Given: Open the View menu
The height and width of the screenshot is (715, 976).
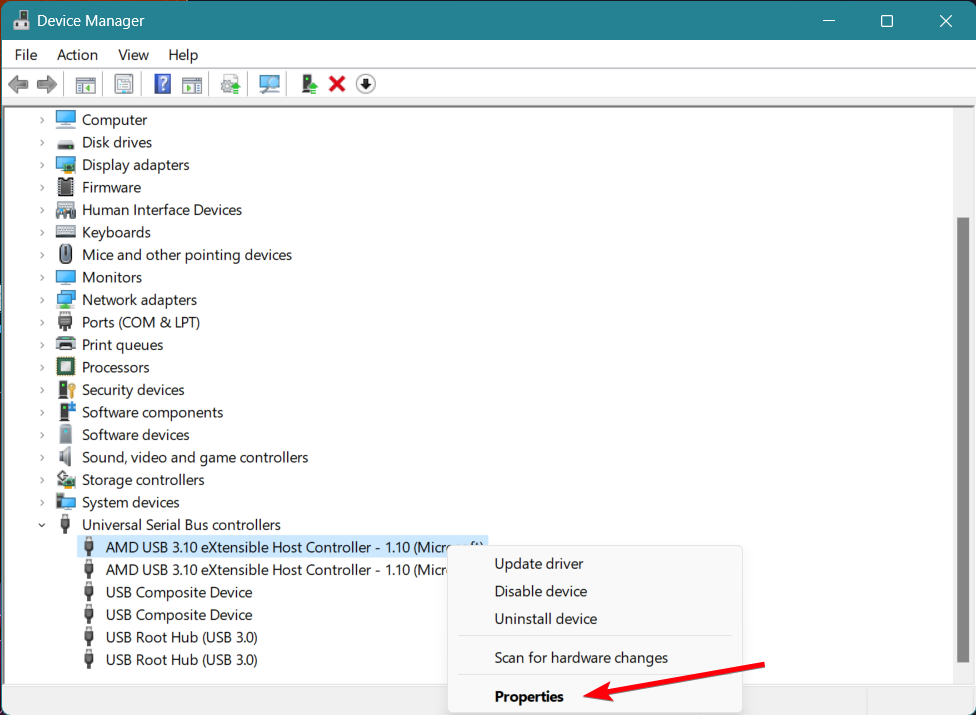Looking at the screenshot, I should 133,55.
